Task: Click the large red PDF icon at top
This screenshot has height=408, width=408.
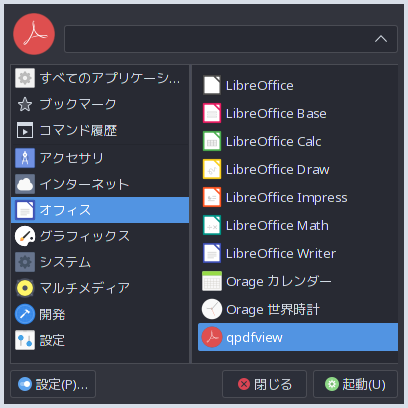Action: [34, 34]
